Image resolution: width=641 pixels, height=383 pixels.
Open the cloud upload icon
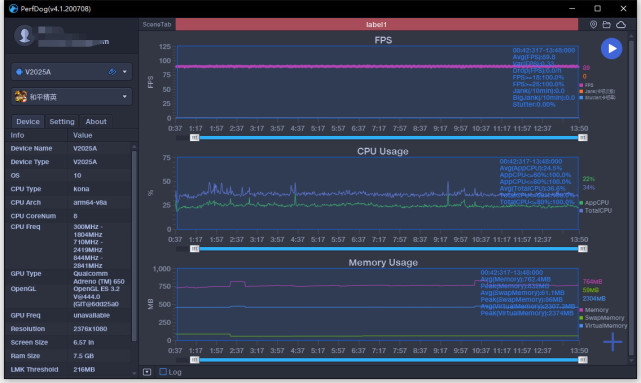pos(621,25)
